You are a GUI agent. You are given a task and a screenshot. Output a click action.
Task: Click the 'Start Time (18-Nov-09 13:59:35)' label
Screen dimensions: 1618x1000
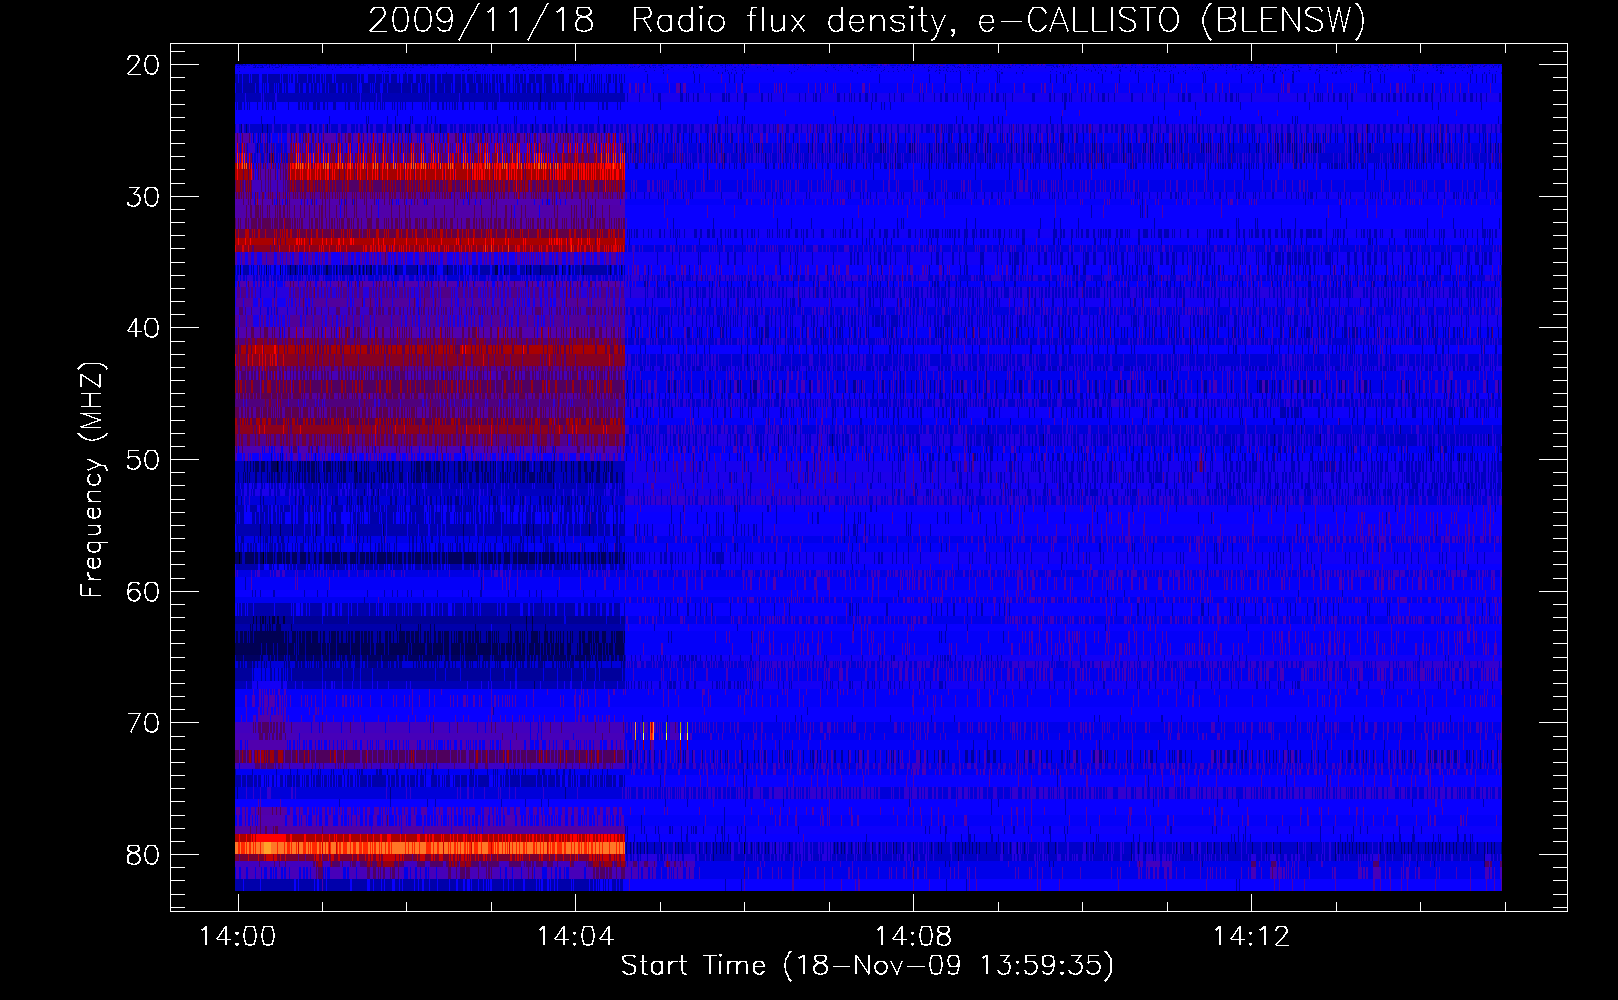pyautogui.click(x=867, y=966)
